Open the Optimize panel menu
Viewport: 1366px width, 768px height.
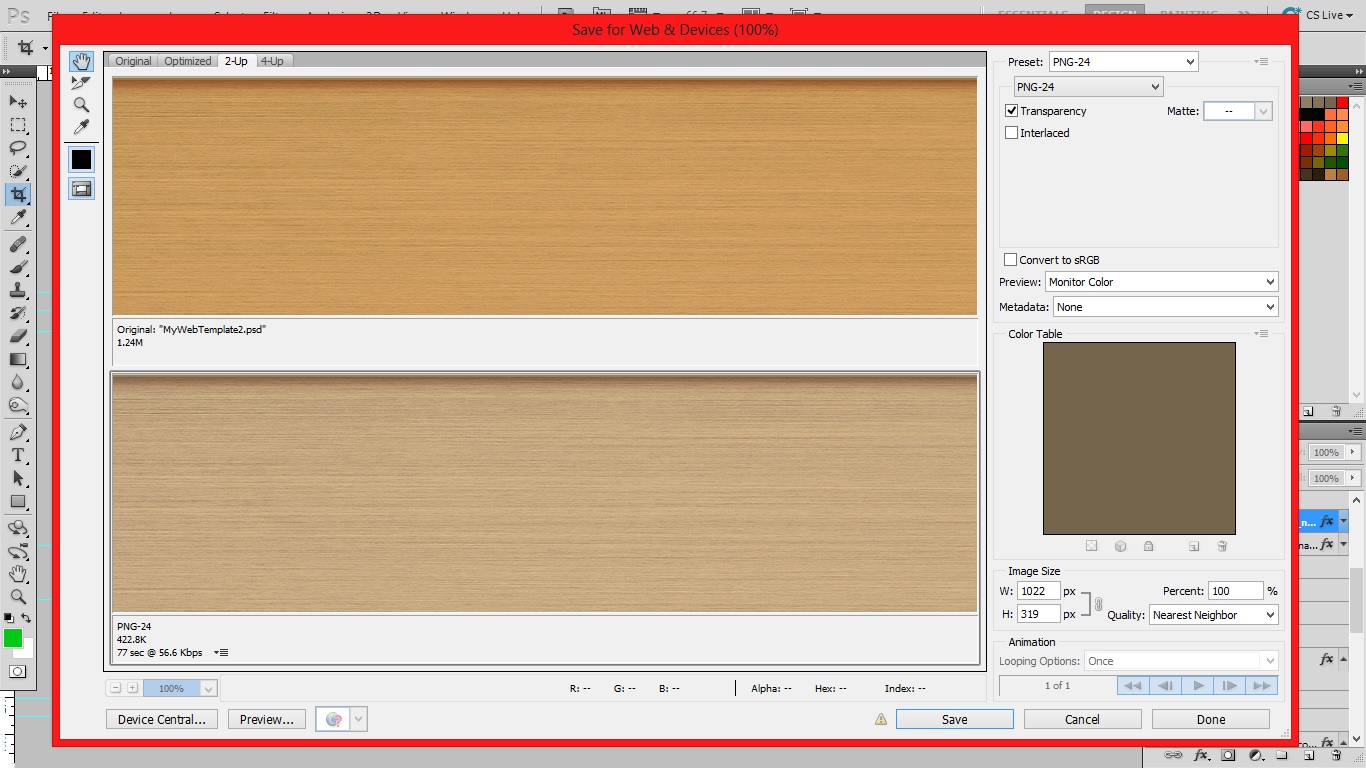tap(1263, 62)
